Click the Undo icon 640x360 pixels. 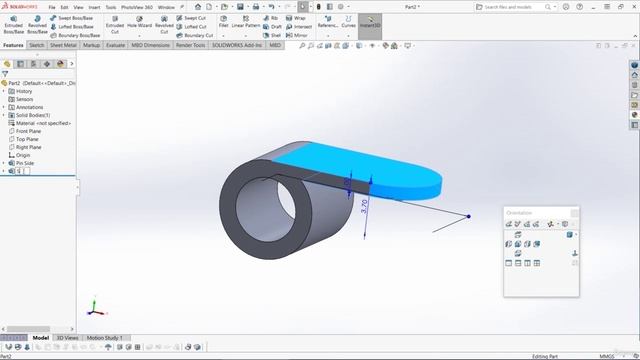pos(271,7)
